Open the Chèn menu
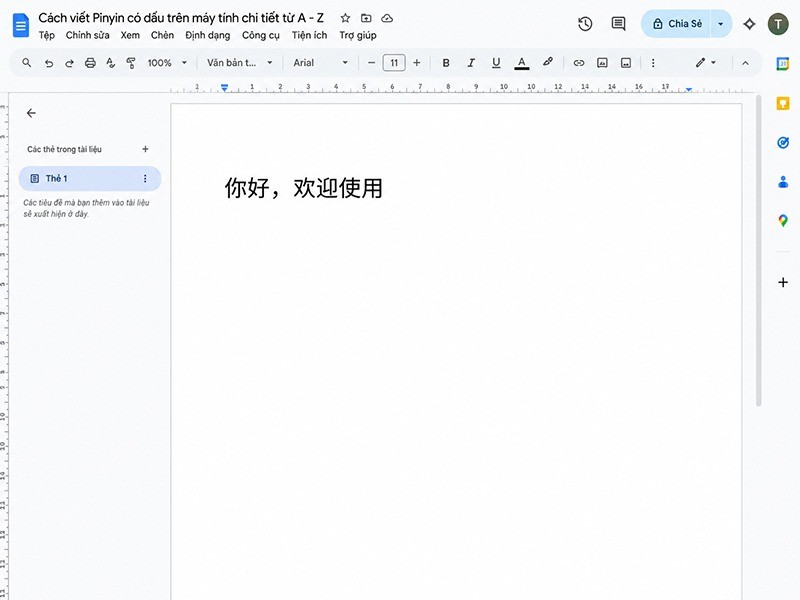800x600 pixels. click(162, 35)
